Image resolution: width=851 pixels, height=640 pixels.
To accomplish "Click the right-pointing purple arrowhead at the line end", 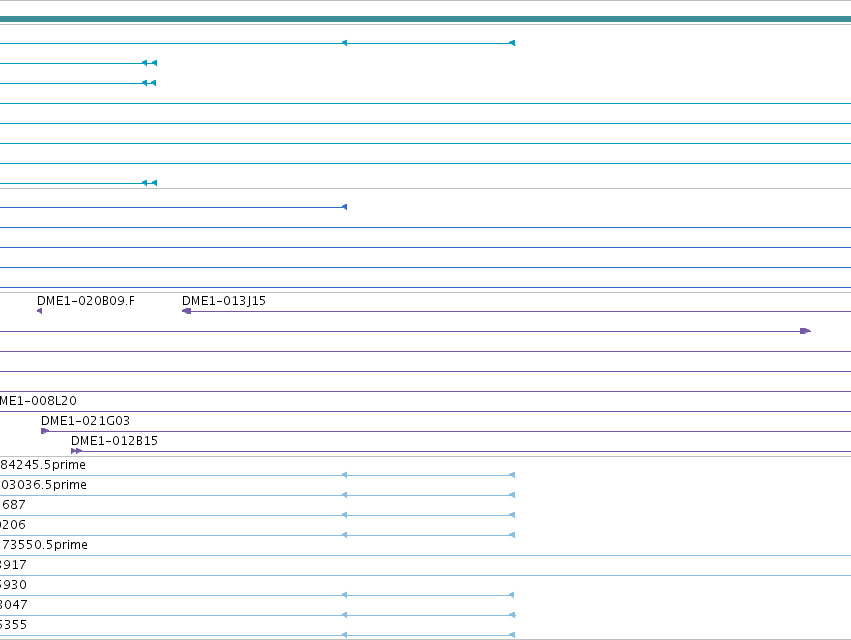I will click(805, 331).
